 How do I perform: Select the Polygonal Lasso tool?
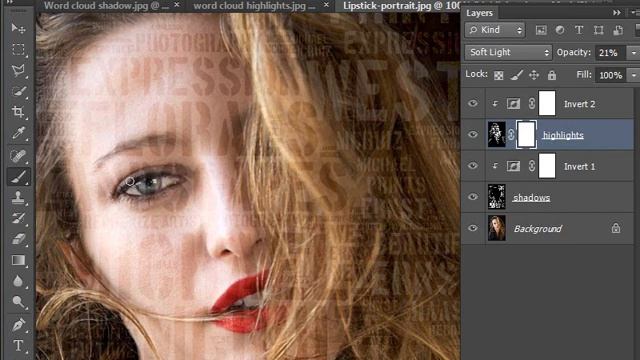[18, 70]
